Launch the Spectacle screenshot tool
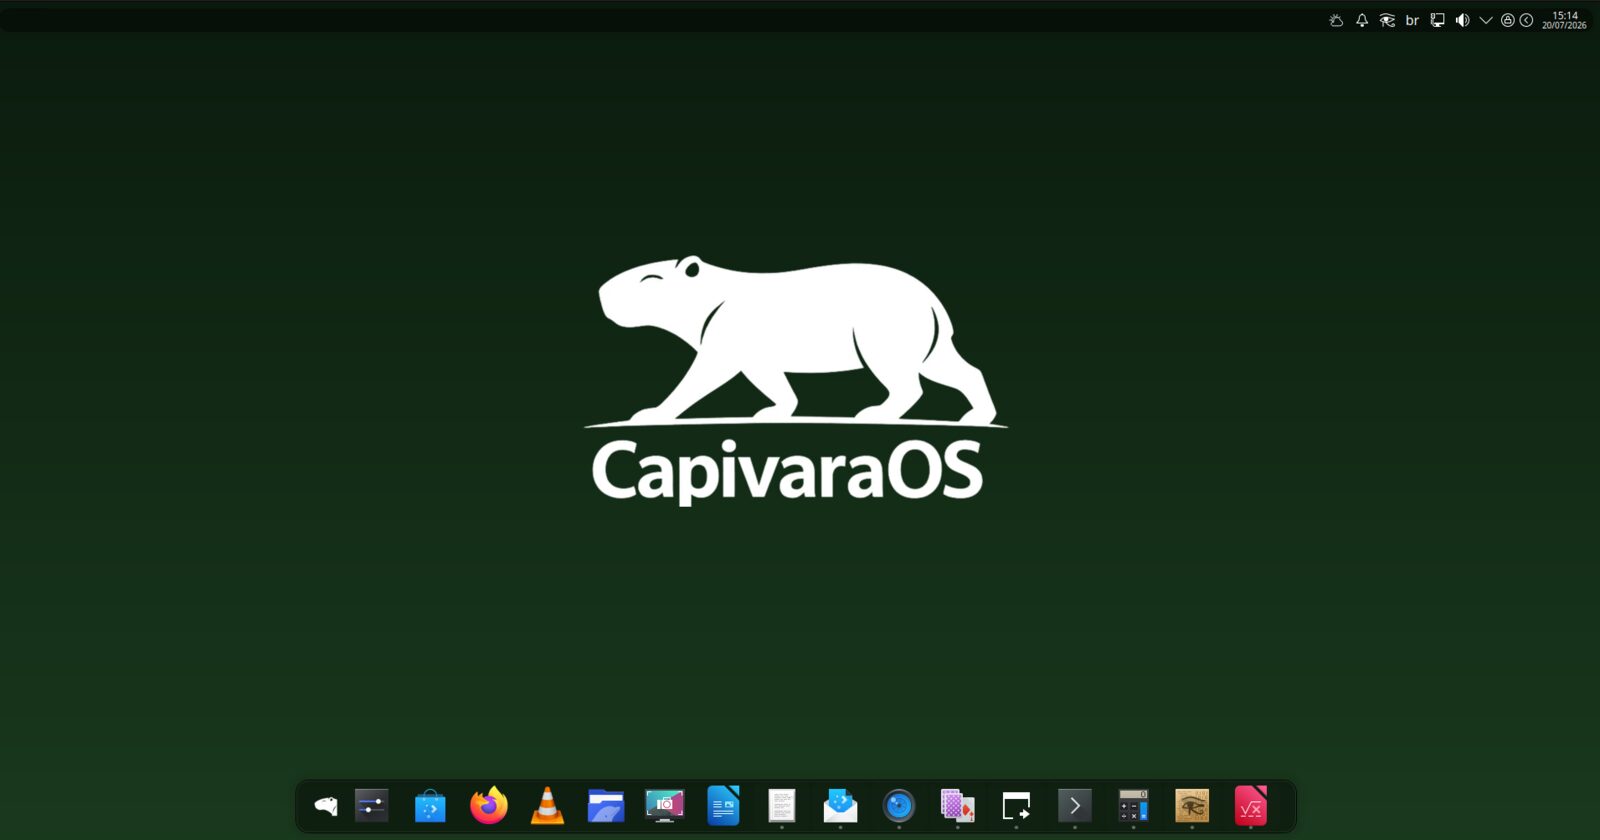Viewport: 1600px width, 840px height. pos(665,806)
